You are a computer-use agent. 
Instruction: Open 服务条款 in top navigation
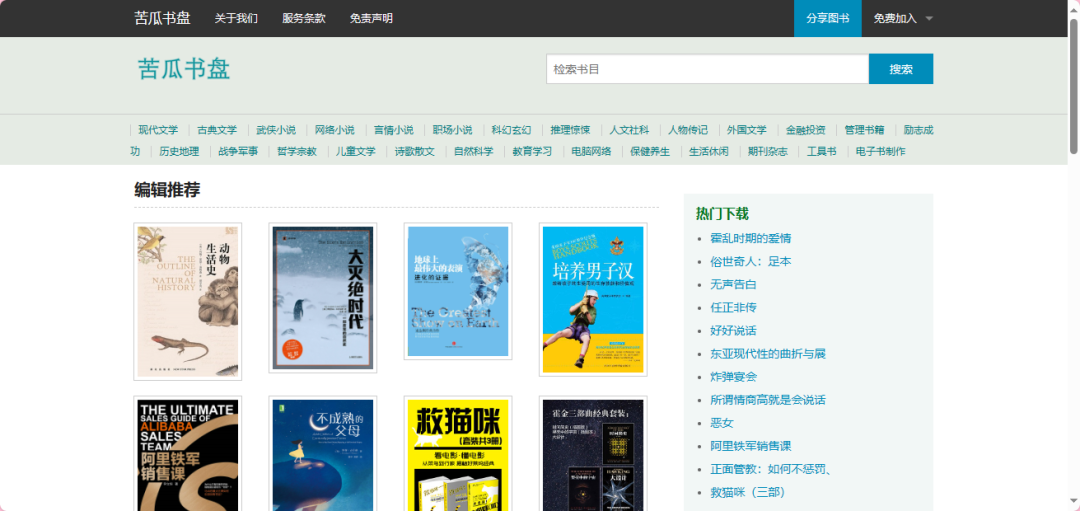click(x=303, y=19)
